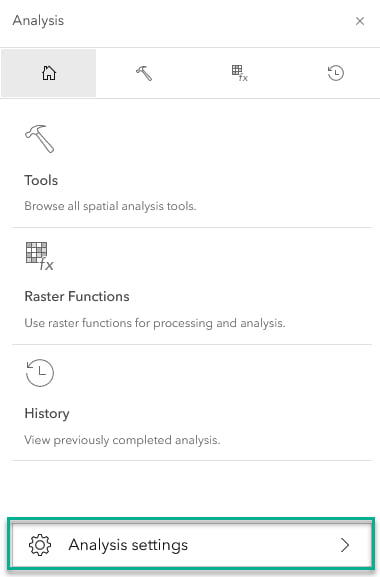Expand the Analysis settings chevron arrow
Image resolution: width=380 pixels, height=577 pixels.
pyautogui.click(x=345, y=545)
